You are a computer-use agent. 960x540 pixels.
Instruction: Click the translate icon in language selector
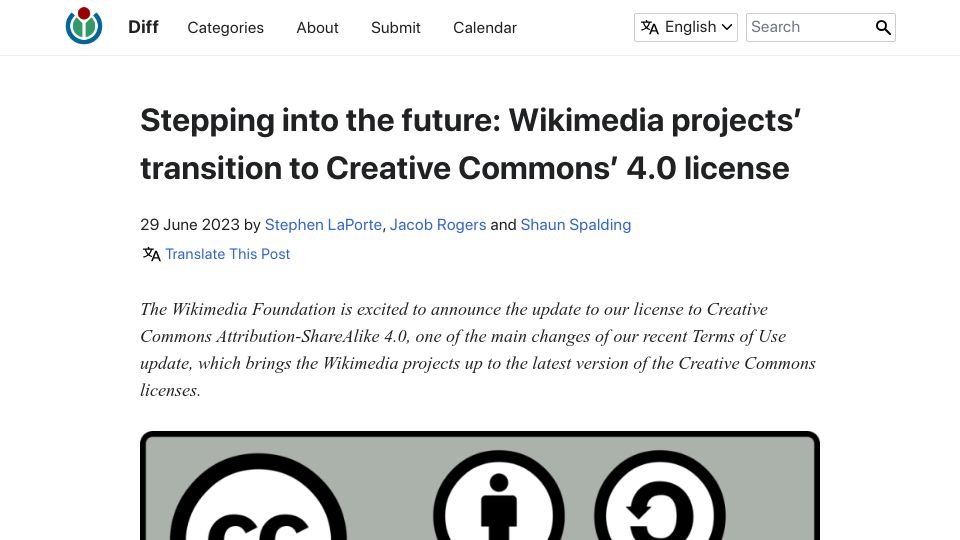pyautogui.click(x=650, y=28)
